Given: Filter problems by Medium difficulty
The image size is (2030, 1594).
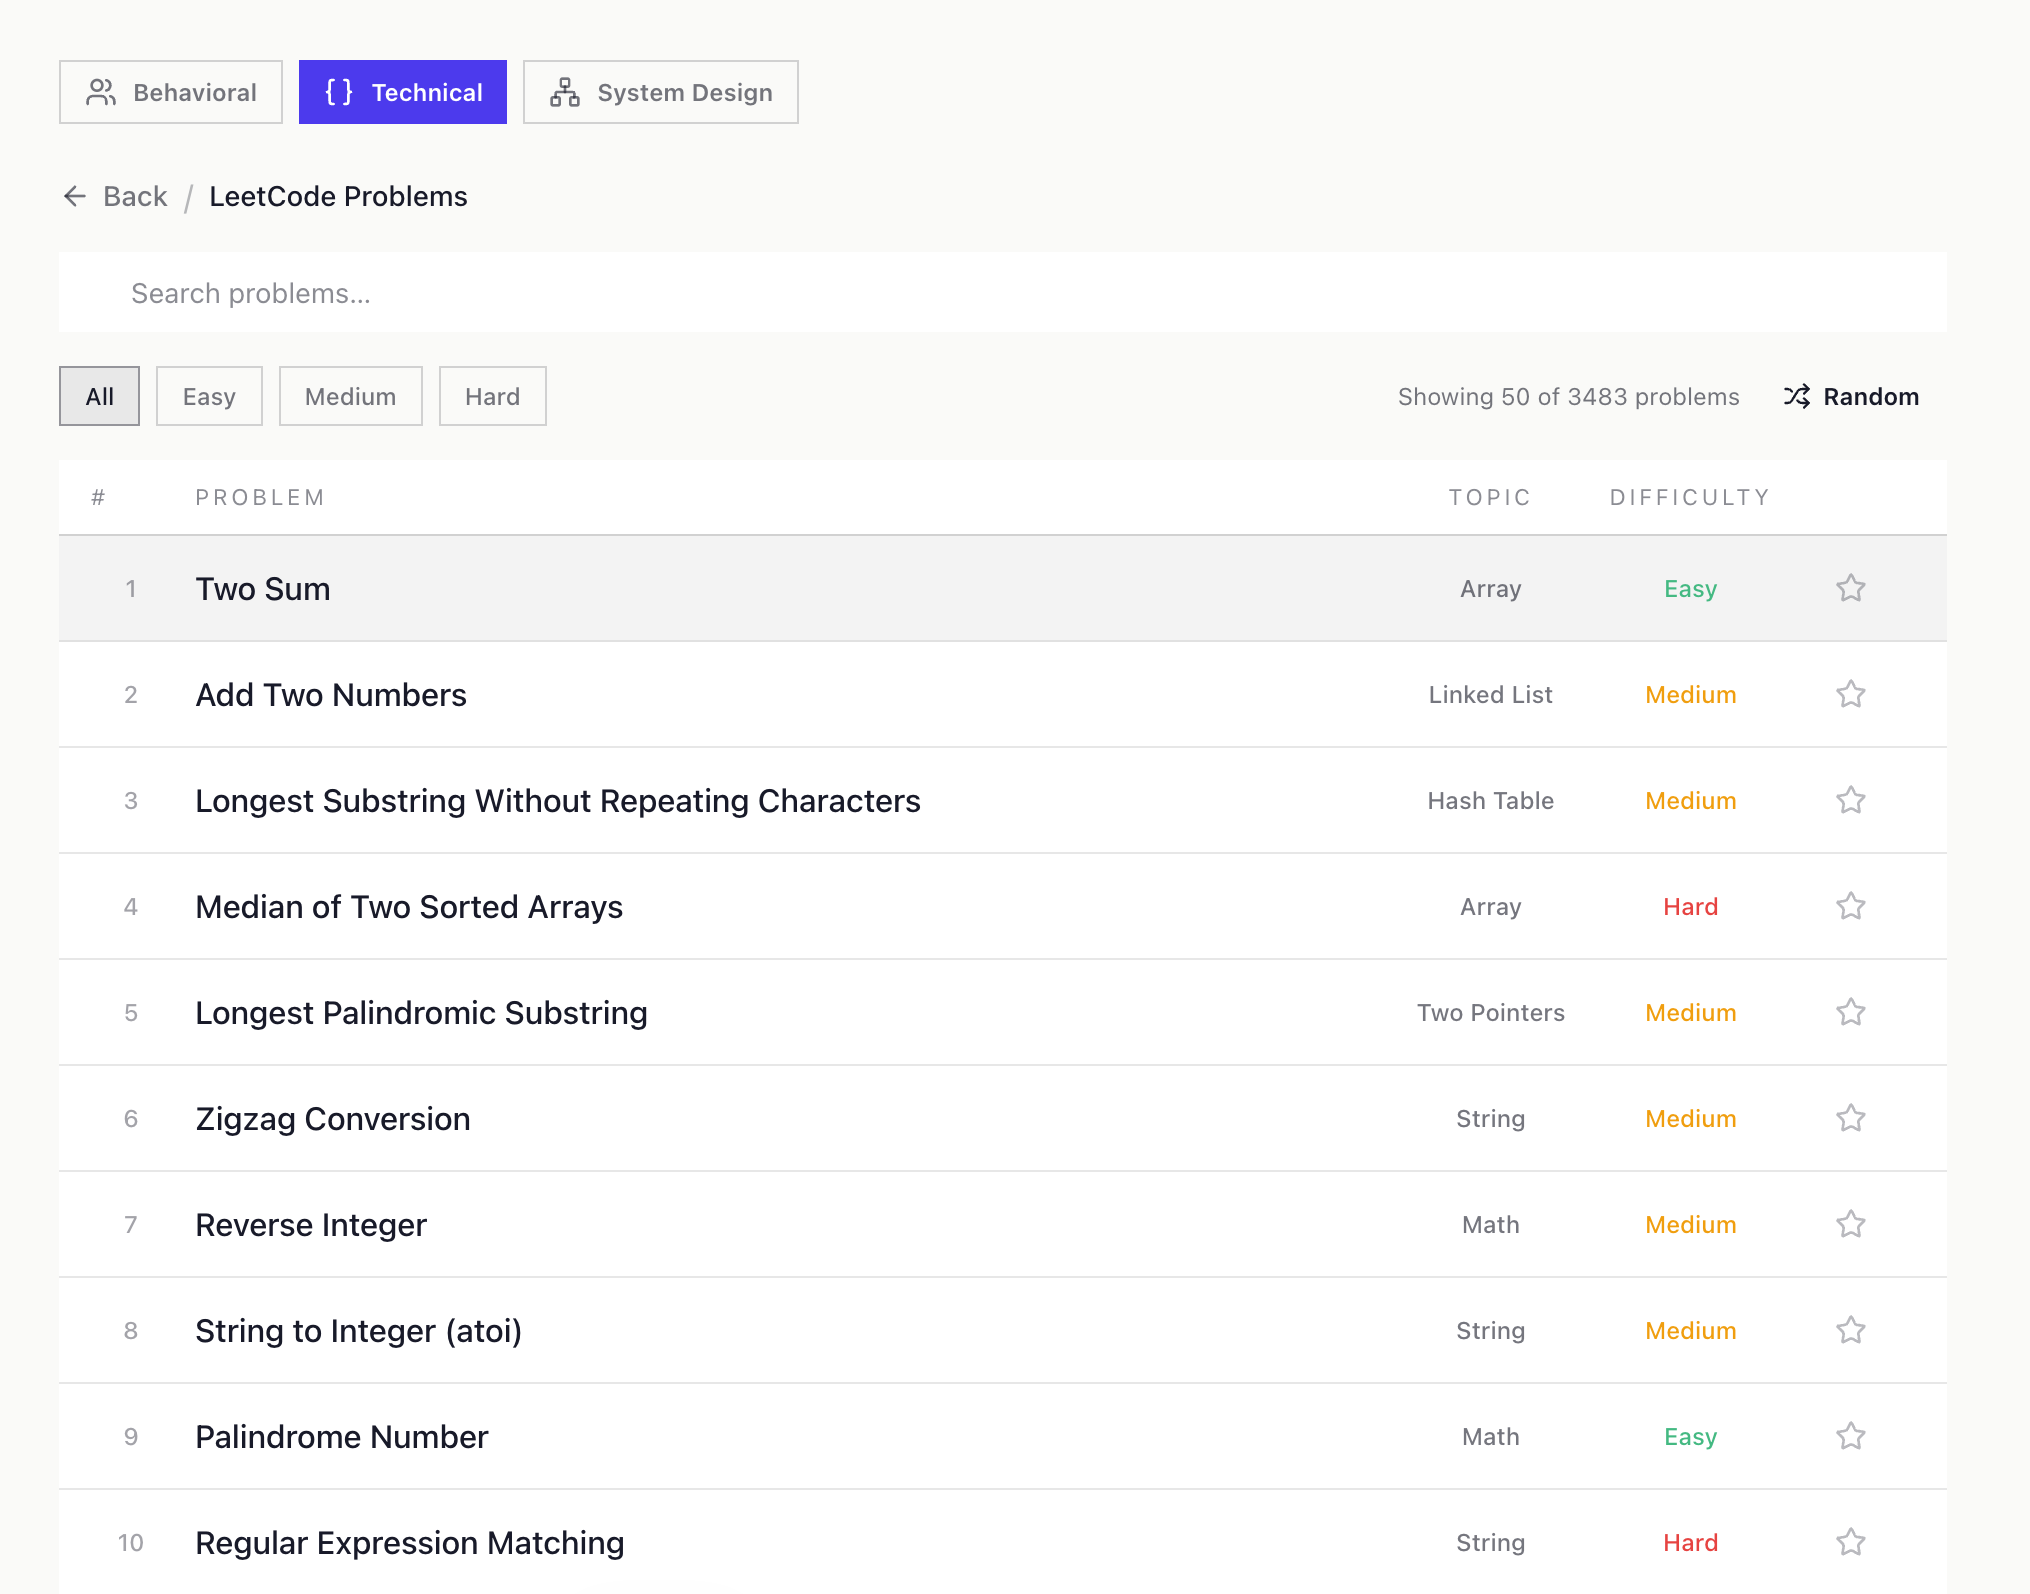Looking at the screenshot, I should click(x=350, y=396).
